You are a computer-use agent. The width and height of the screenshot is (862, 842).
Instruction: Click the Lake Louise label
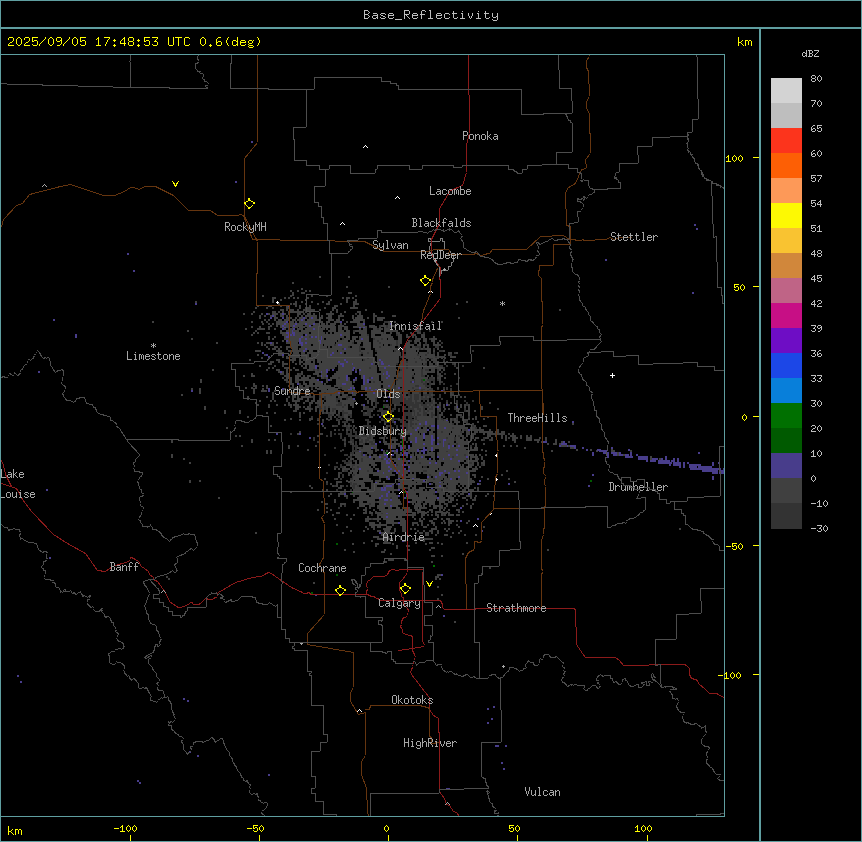18,484
